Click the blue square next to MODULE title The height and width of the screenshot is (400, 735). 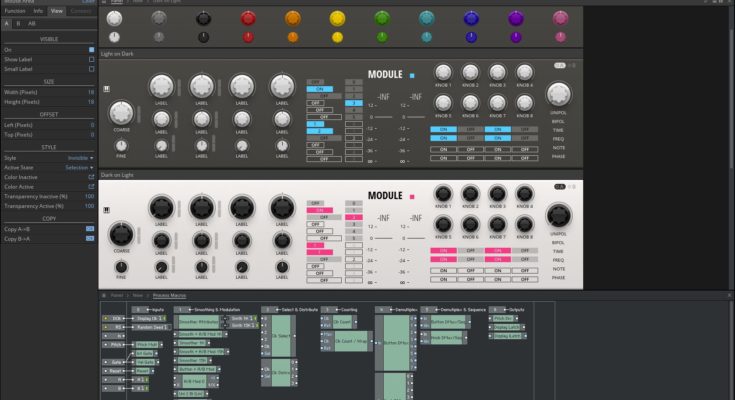[411, 74]
